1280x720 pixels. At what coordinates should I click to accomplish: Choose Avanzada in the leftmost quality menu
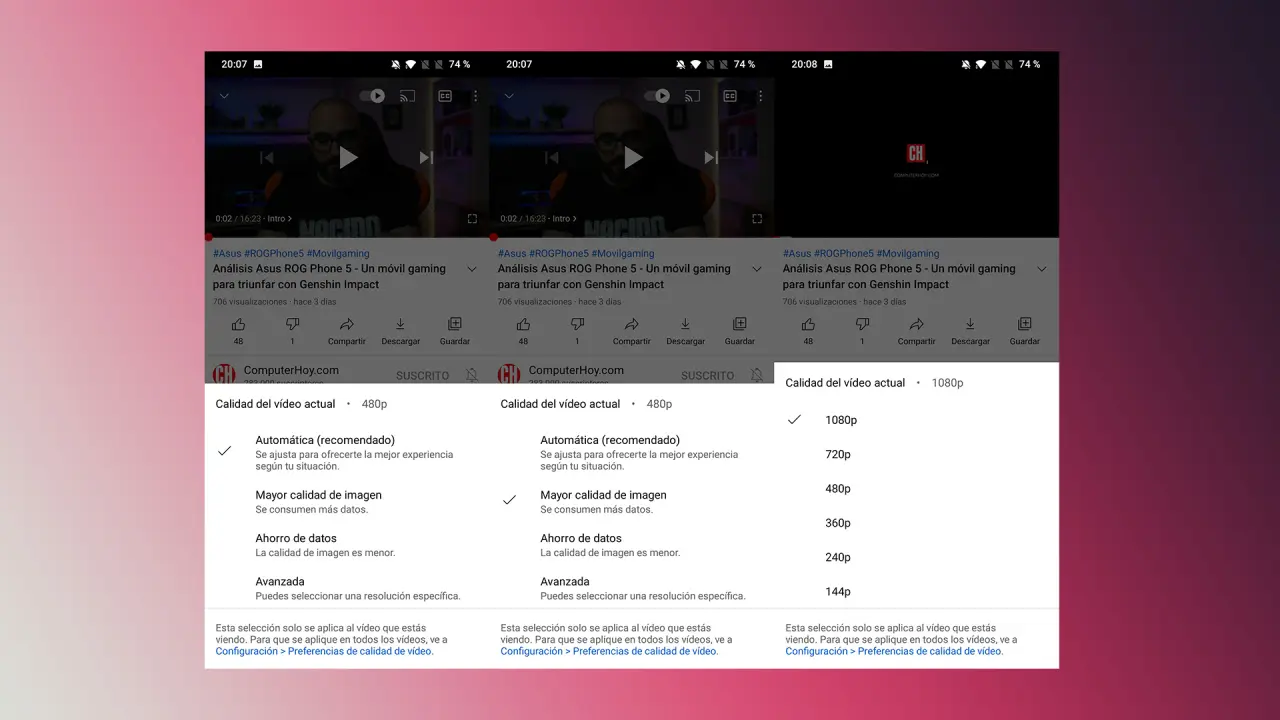tap(280, 582)
